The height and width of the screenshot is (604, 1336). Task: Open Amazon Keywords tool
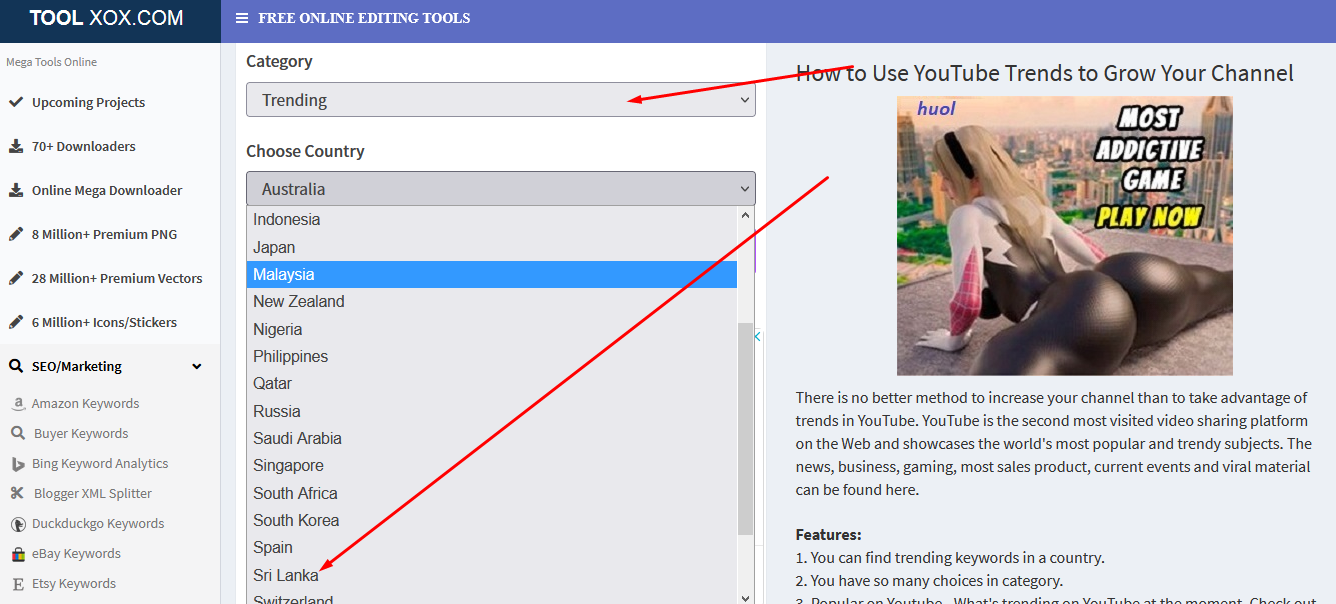click(85, 404)
